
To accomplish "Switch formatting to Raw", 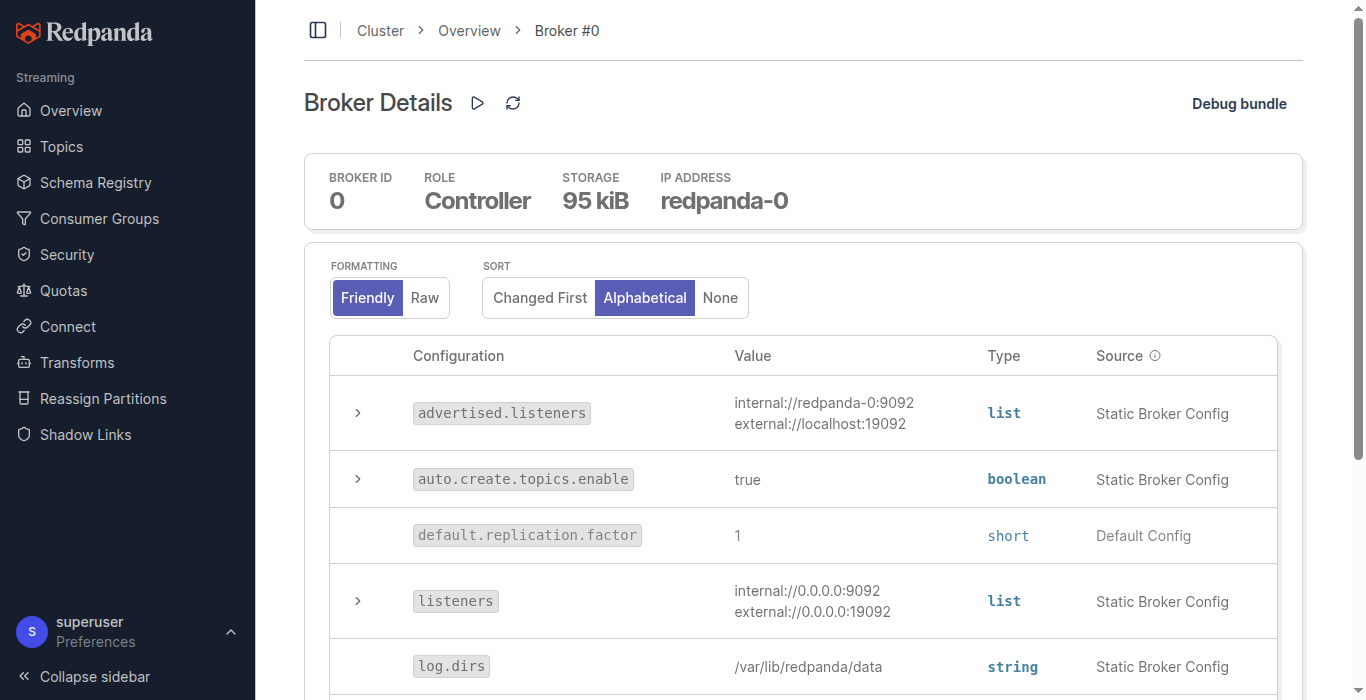I will 425,298.
